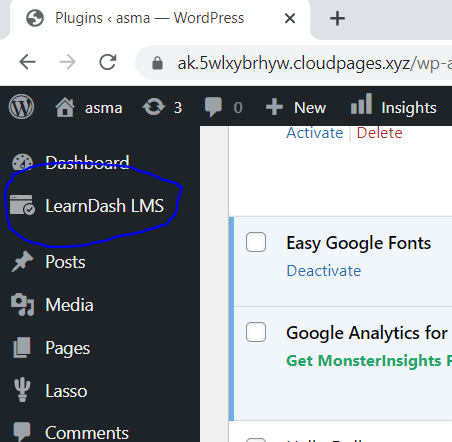This screenshot has height=442, width=452.
Task: Click the Posts pushpin icon
Action: tap(22, 261)
